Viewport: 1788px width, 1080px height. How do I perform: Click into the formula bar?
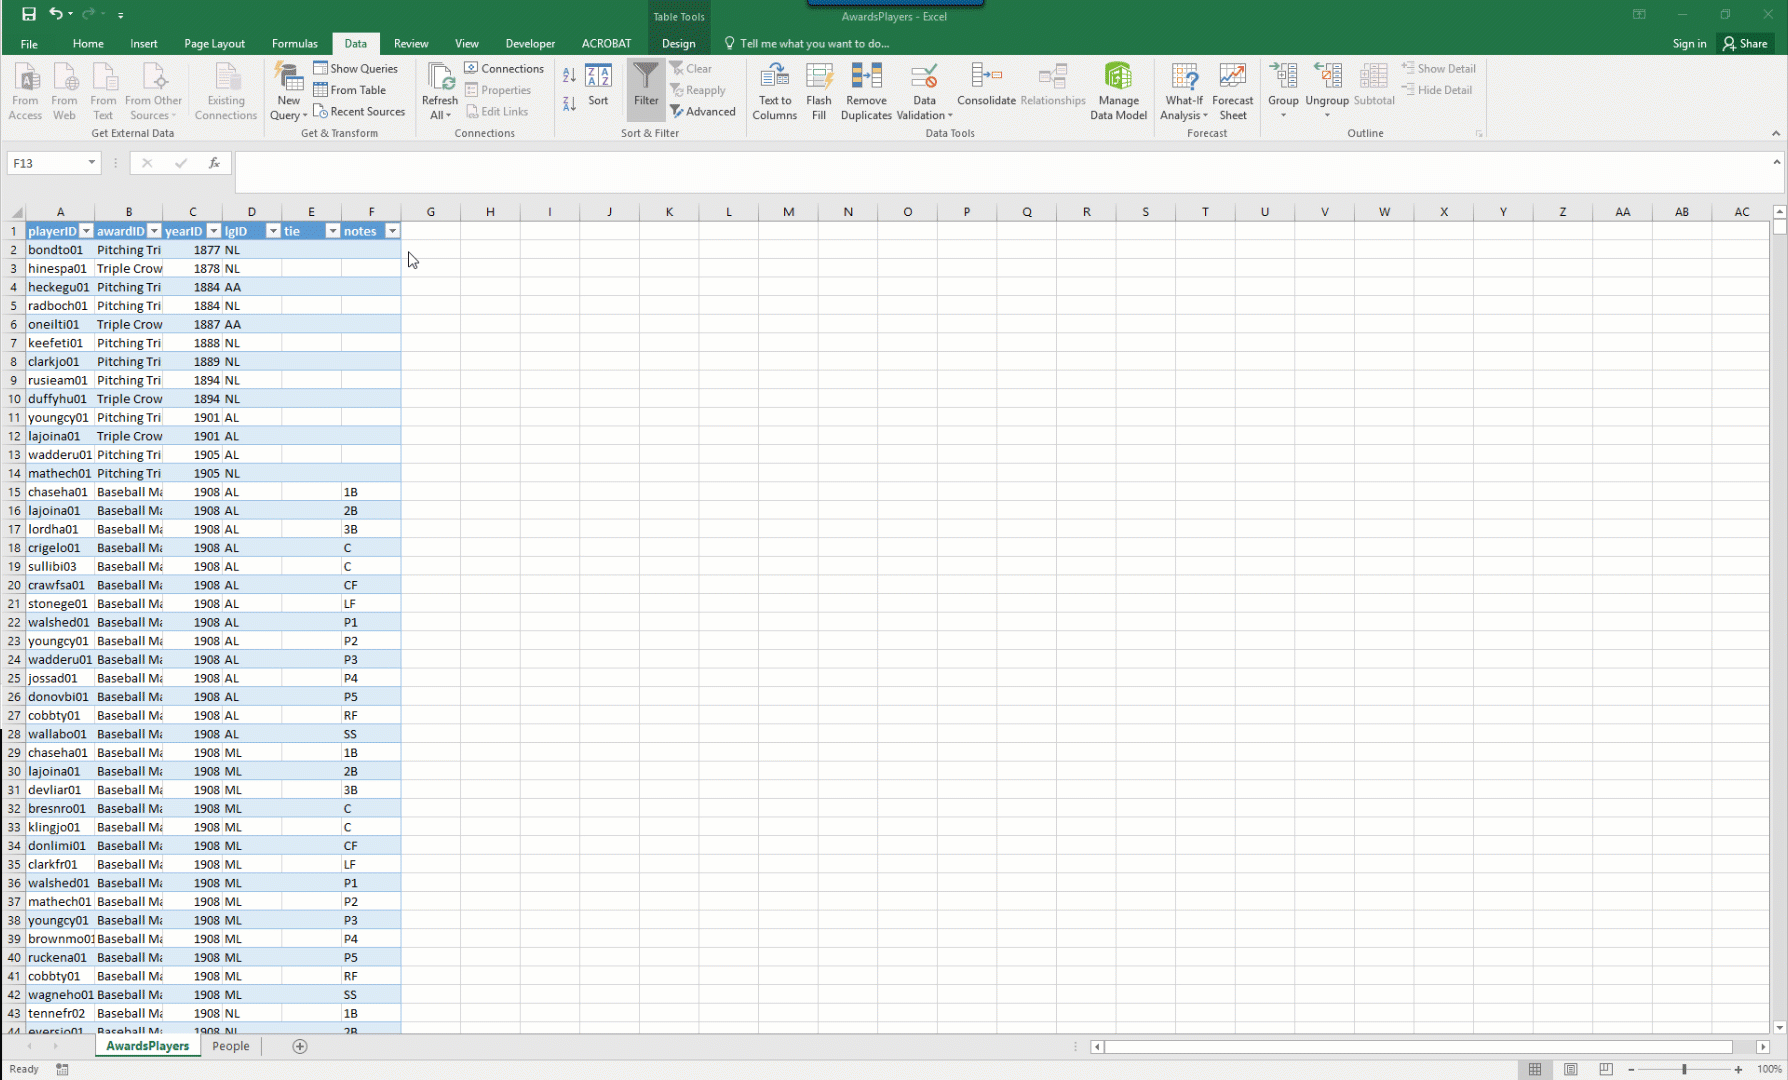coord(1000,163)
